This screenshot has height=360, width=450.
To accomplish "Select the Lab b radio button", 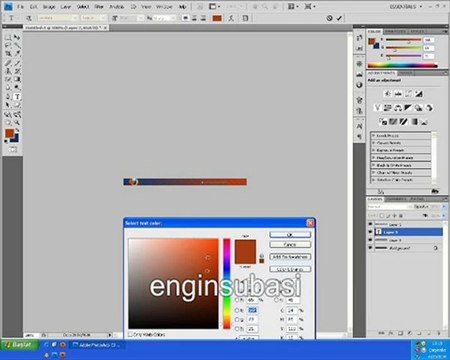I will [276, 301].
